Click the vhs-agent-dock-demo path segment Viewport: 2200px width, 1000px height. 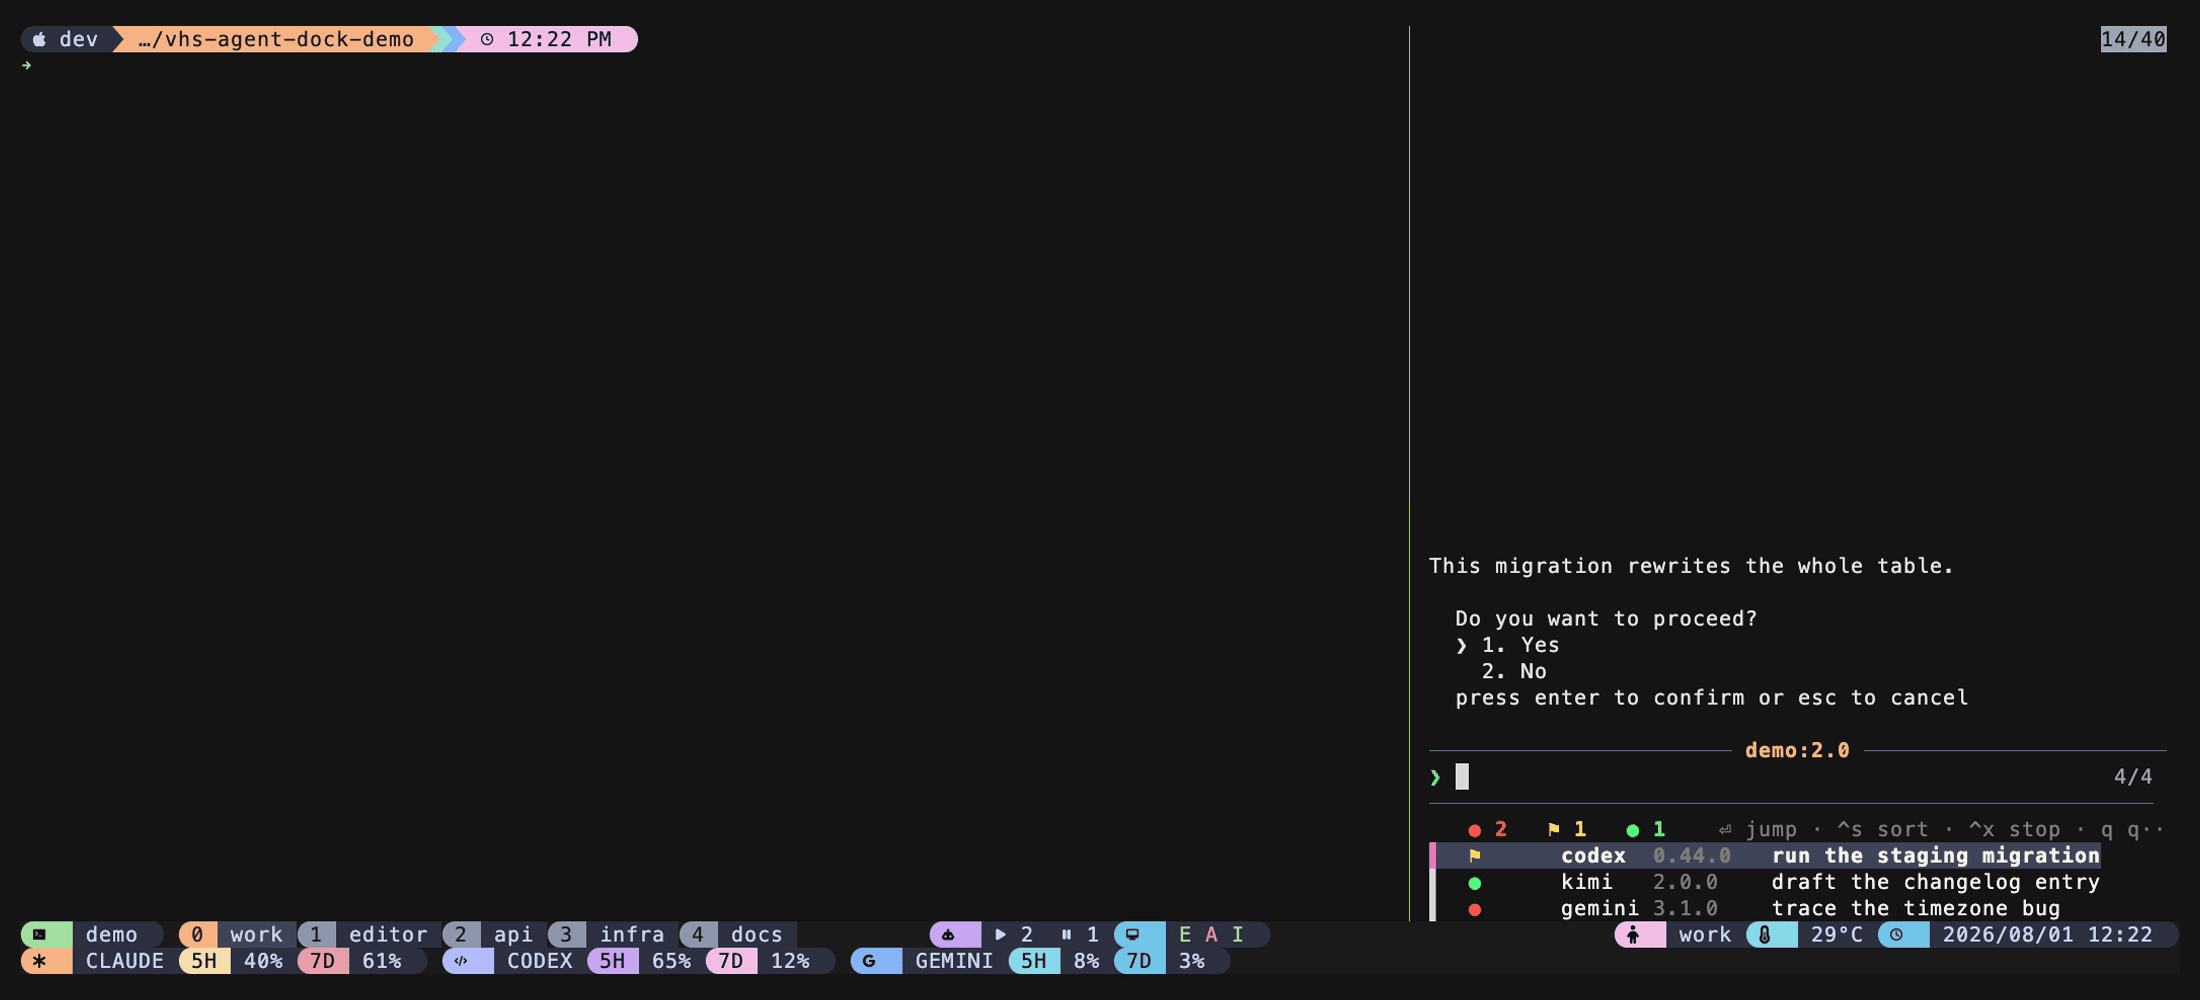coord(276,39)
